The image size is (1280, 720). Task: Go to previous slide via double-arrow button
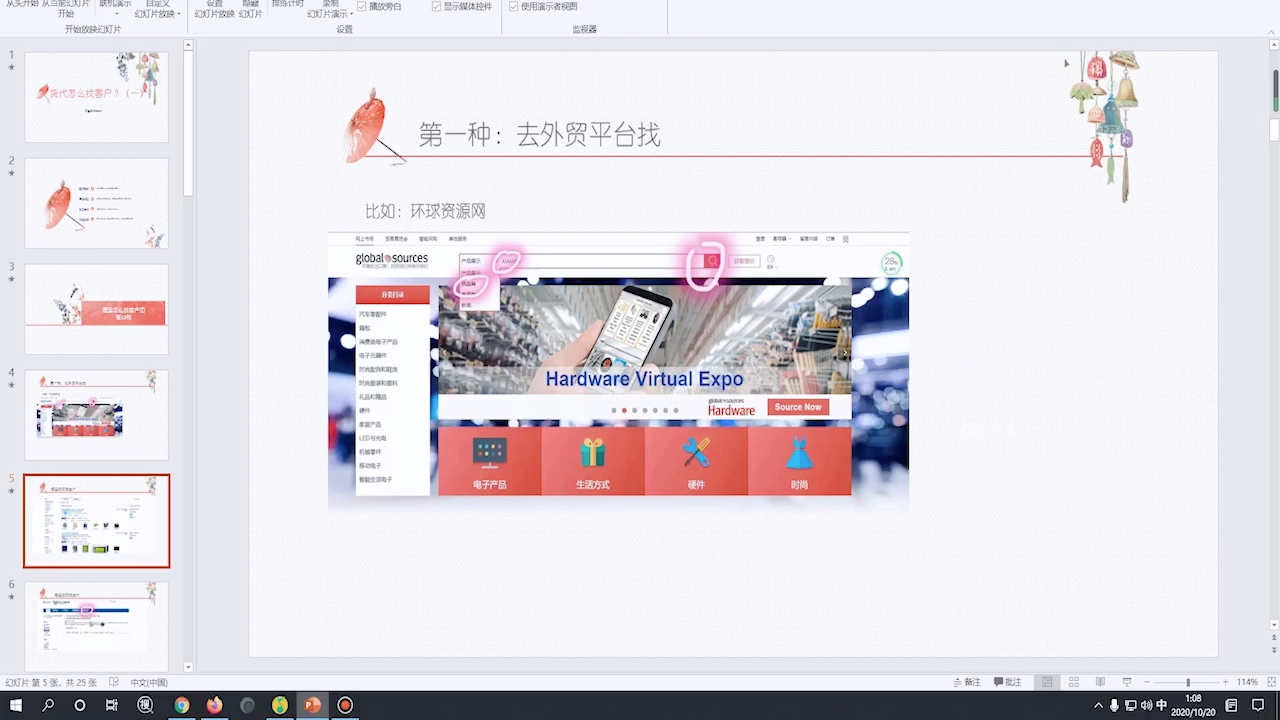(1274, 637)
